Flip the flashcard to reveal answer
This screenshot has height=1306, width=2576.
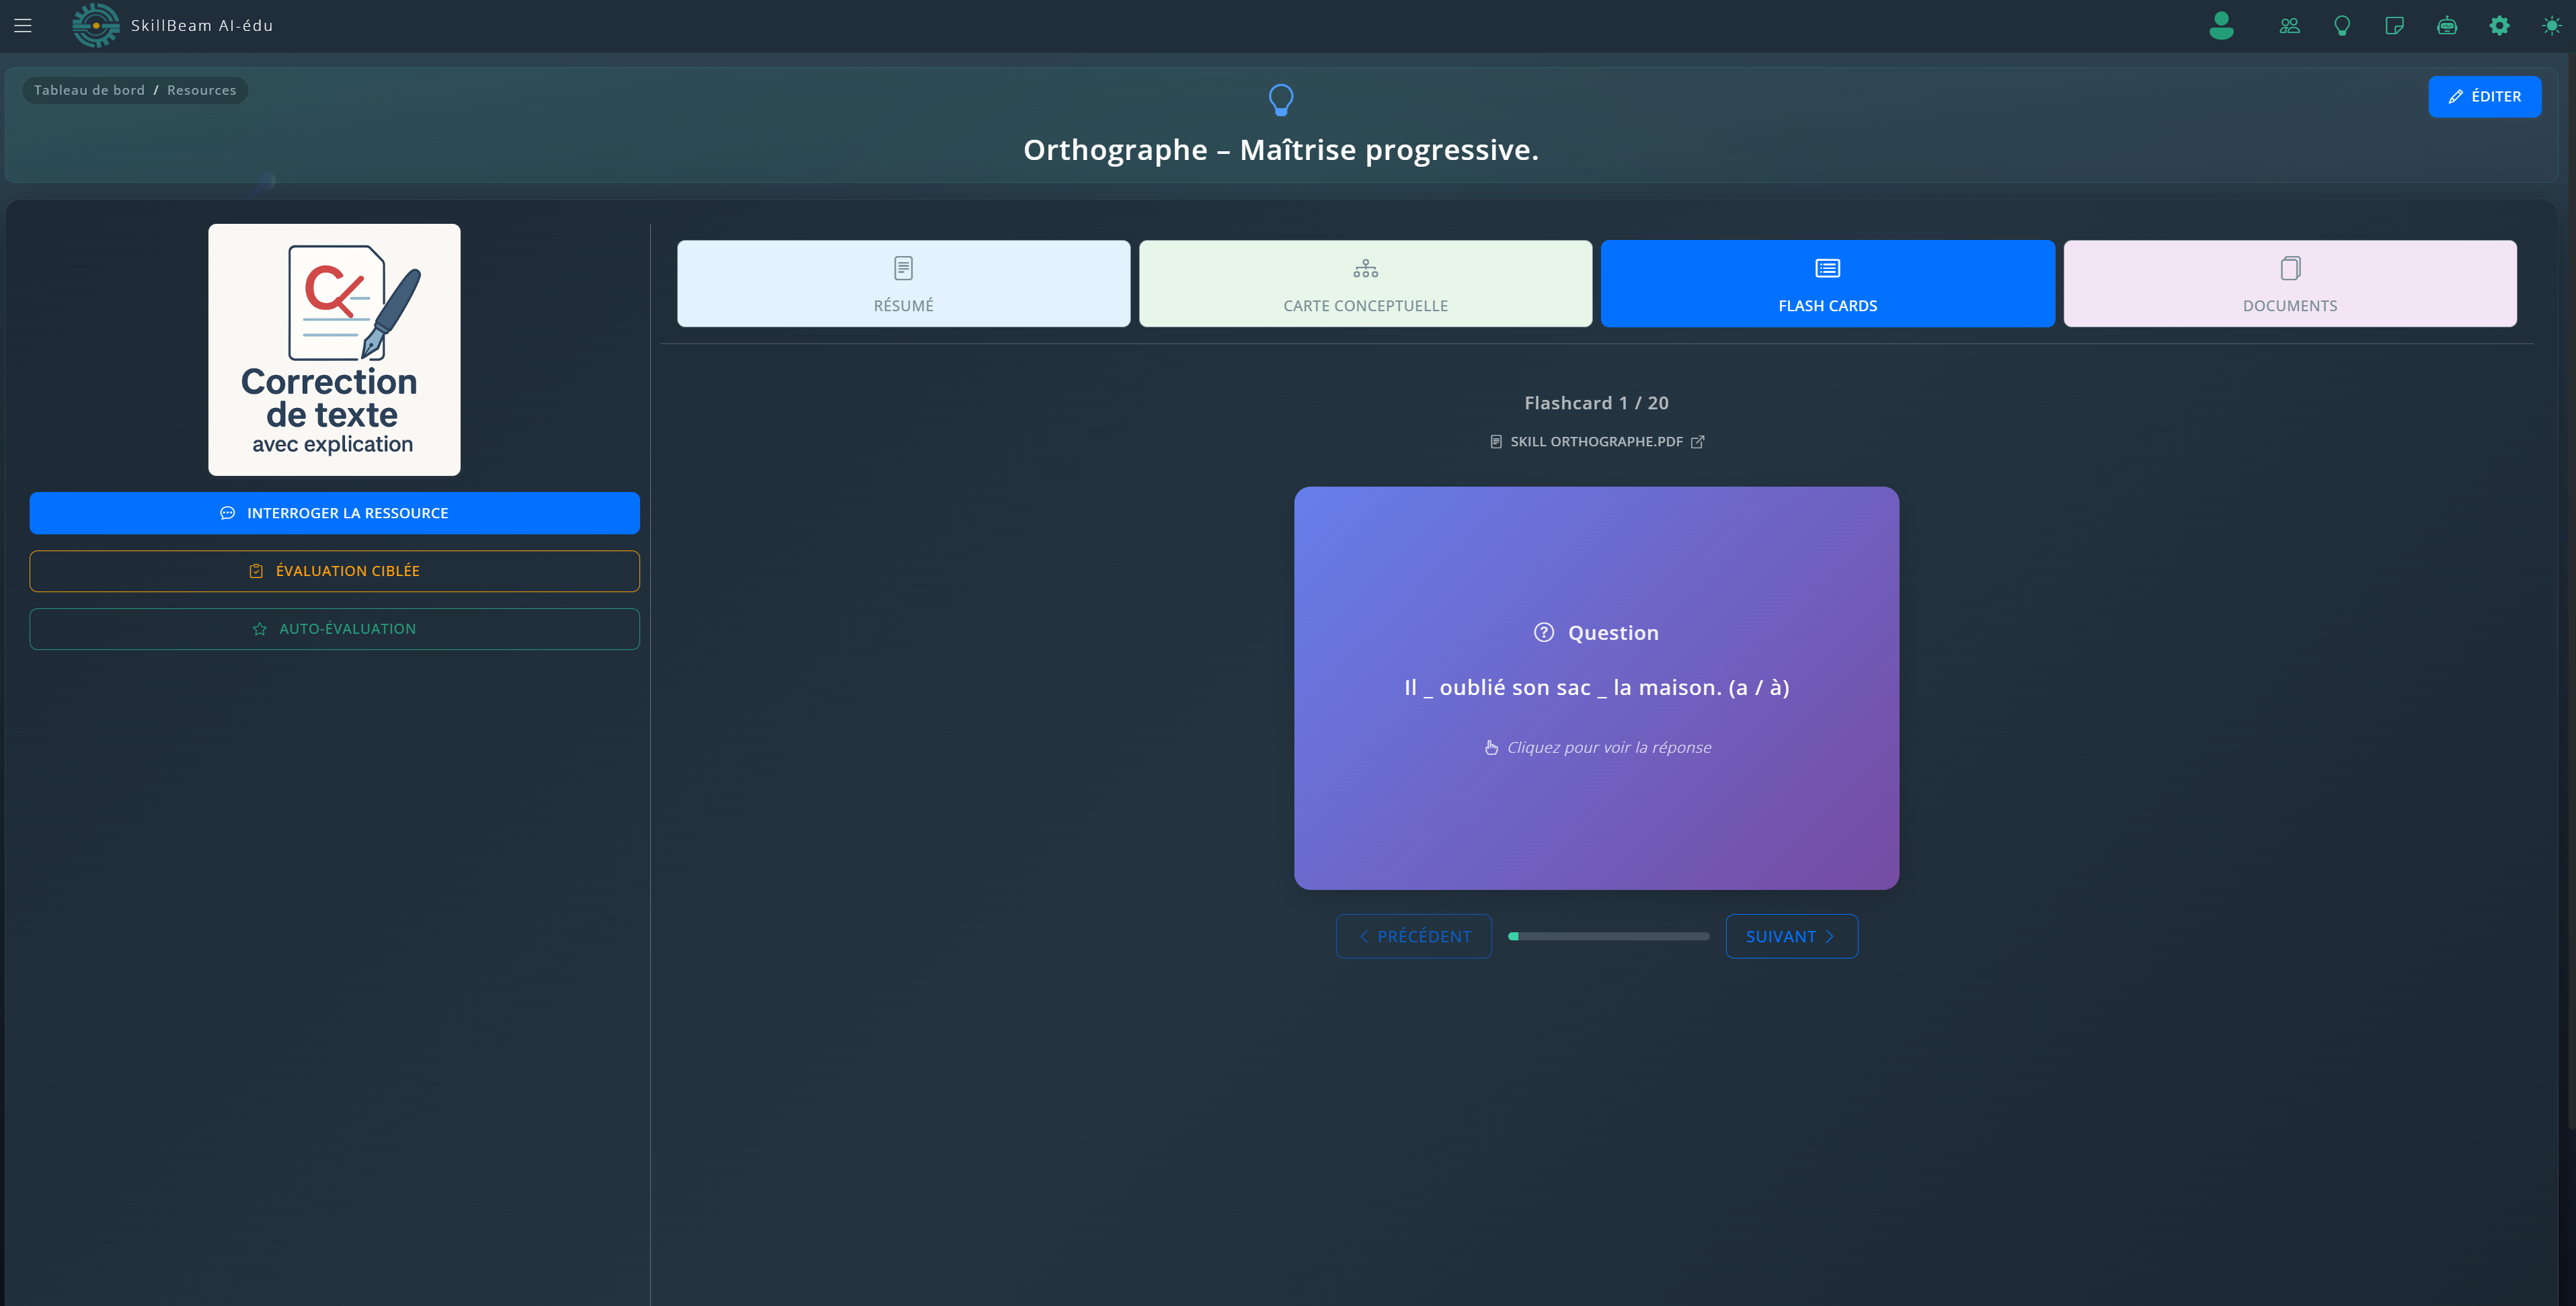click(x=1596, y=688)
